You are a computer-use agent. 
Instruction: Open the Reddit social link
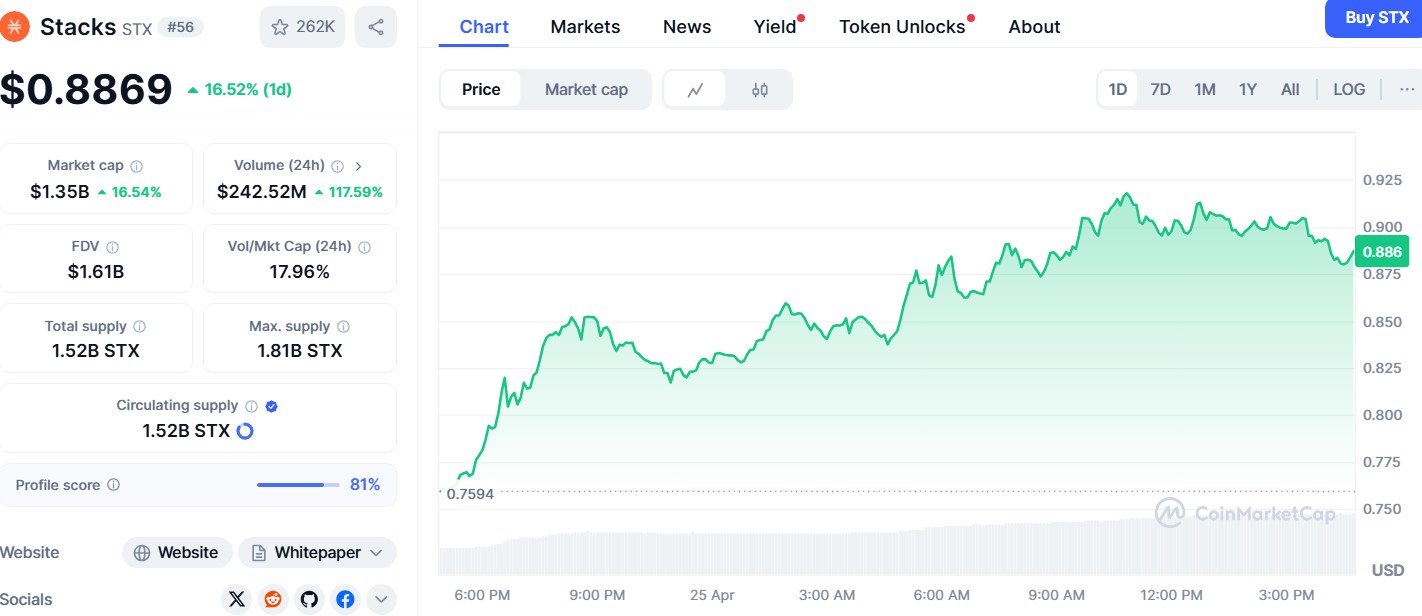[273, 599]
